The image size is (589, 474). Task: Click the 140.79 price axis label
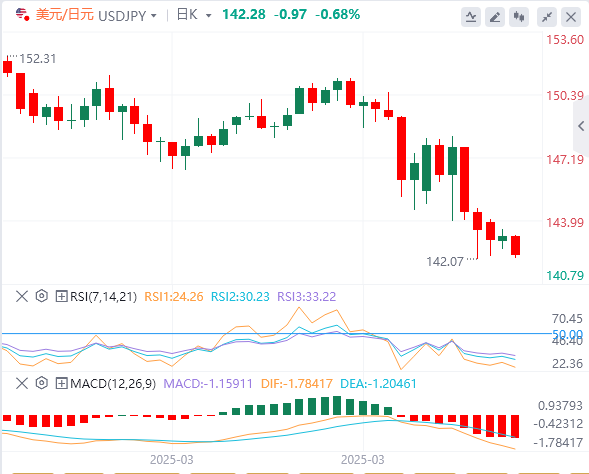click(565, 276)
